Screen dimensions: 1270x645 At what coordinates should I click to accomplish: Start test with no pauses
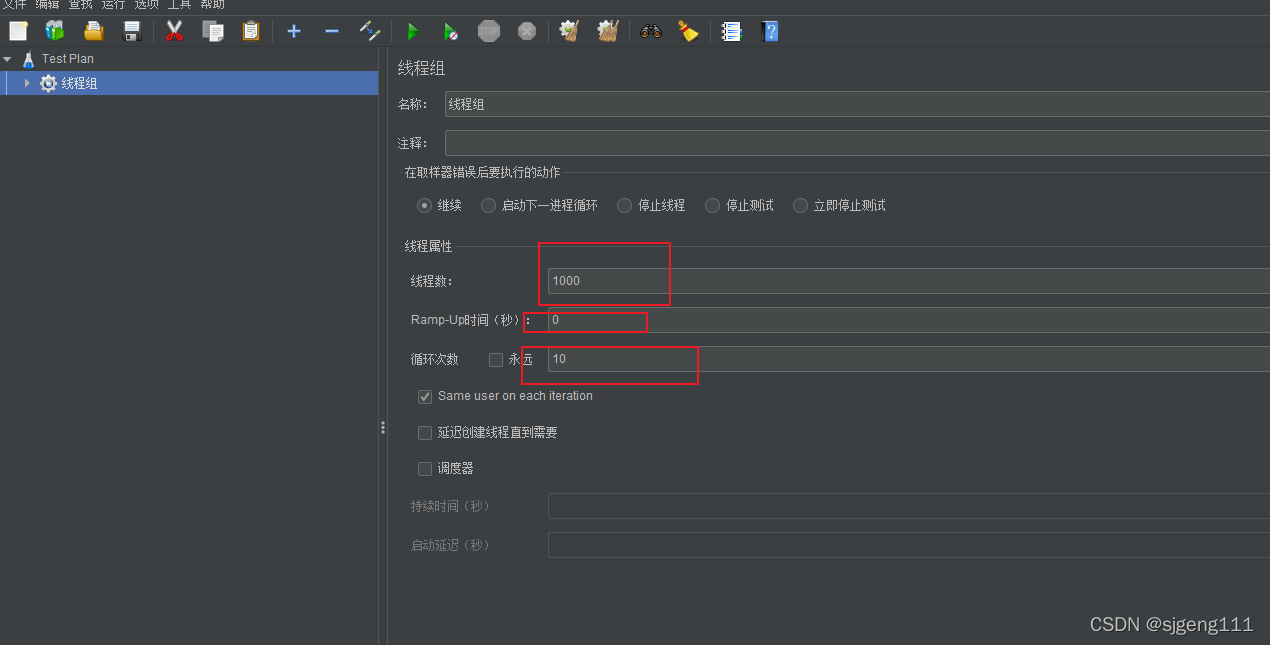pos(450,31)
